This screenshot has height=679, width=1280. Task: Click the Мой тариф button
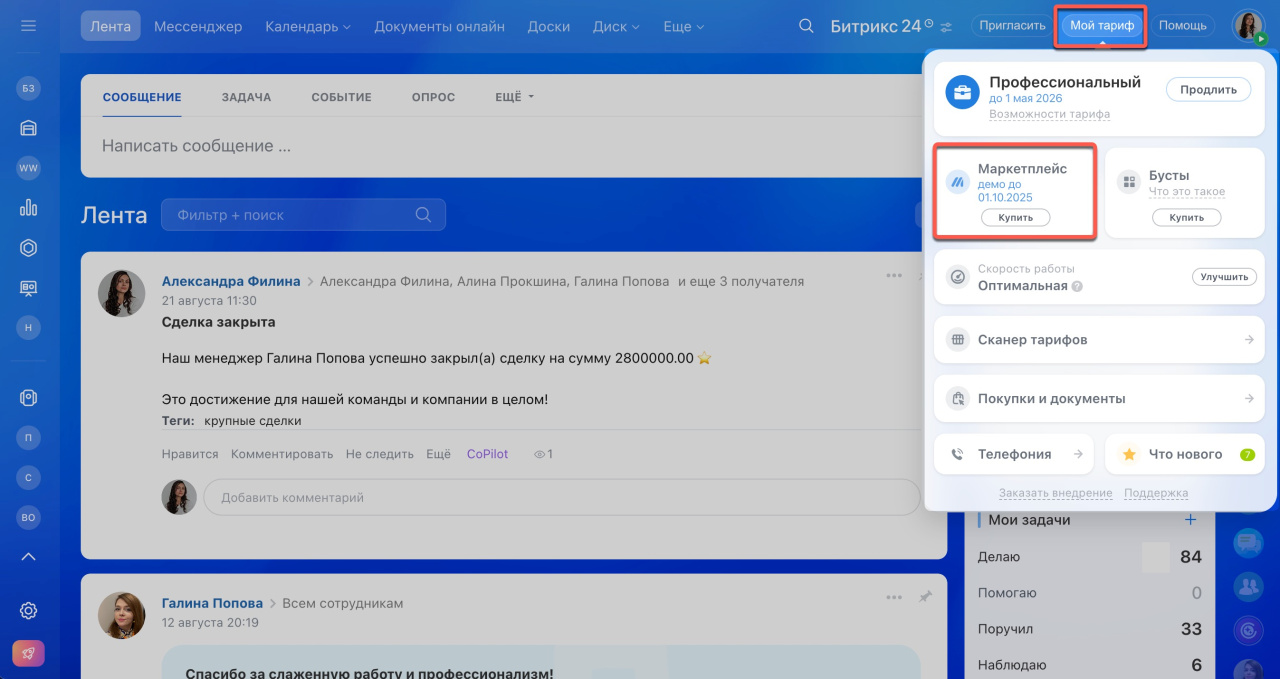coord(1101,26)
